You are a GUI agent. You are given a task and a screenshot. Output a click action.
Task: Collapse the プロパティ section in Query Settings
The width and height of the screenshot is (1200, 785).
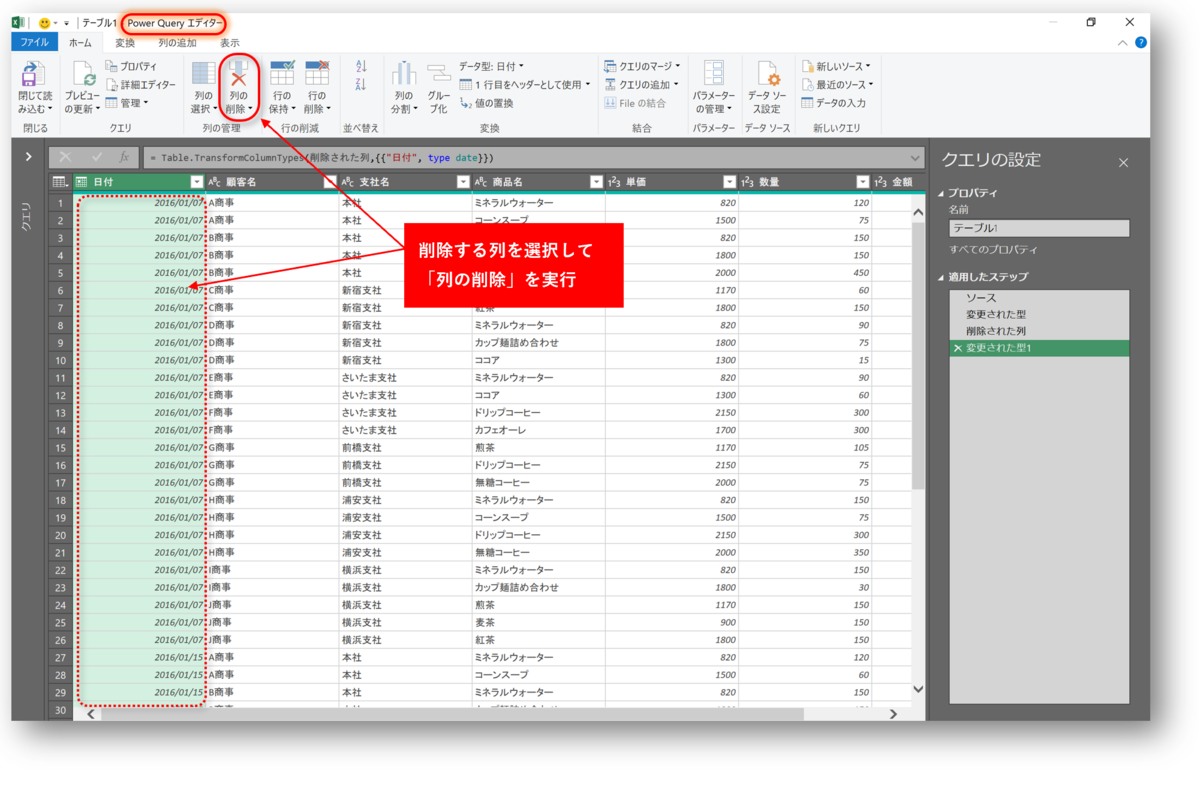(941, 194)
